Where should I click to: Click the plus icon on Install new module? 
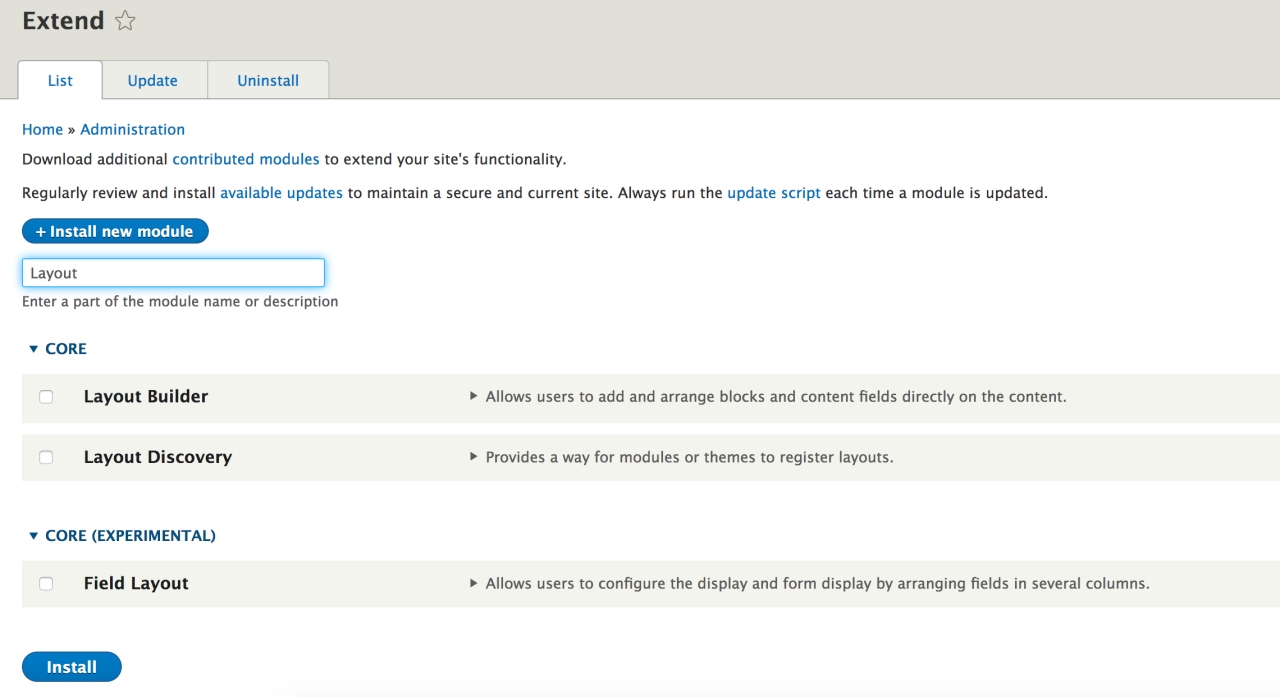[41, 231]
